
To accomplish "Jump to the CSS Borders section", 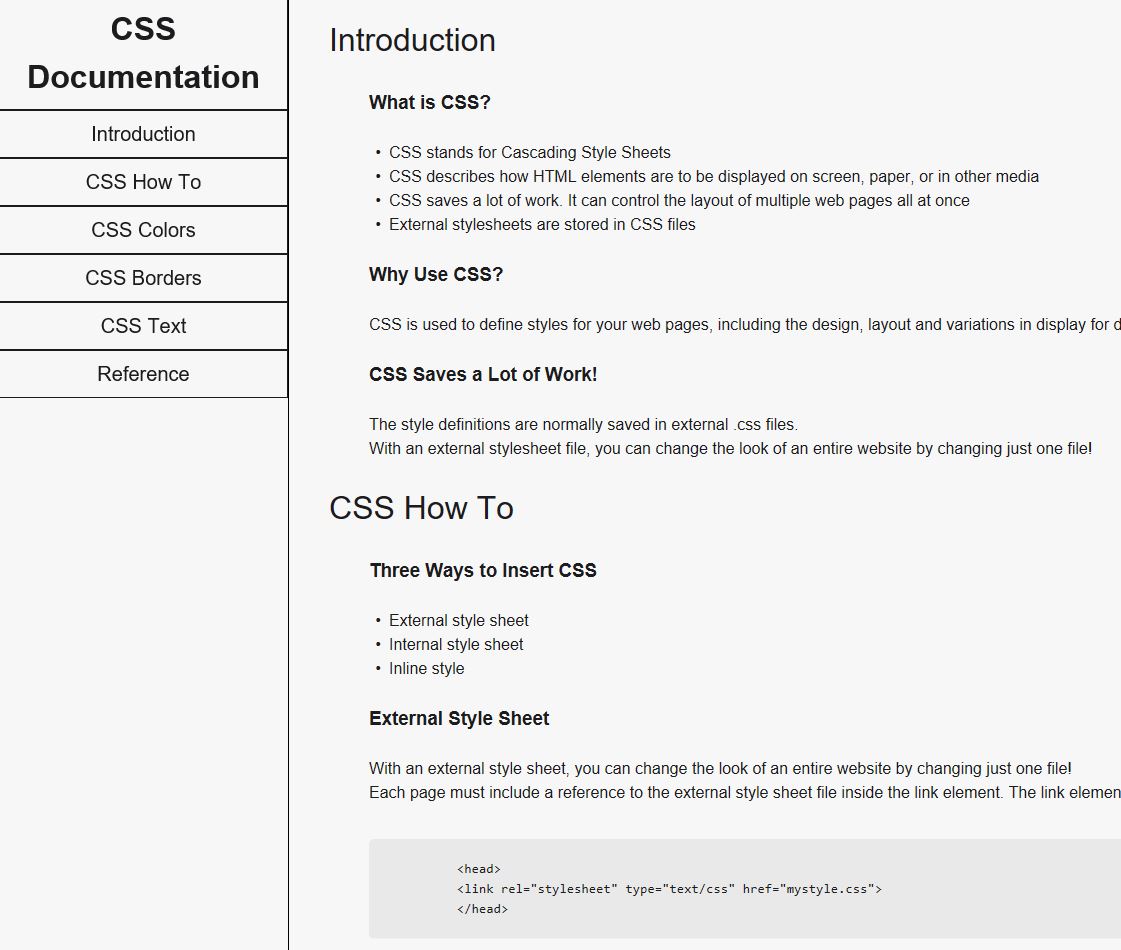I will pos(143,278).
